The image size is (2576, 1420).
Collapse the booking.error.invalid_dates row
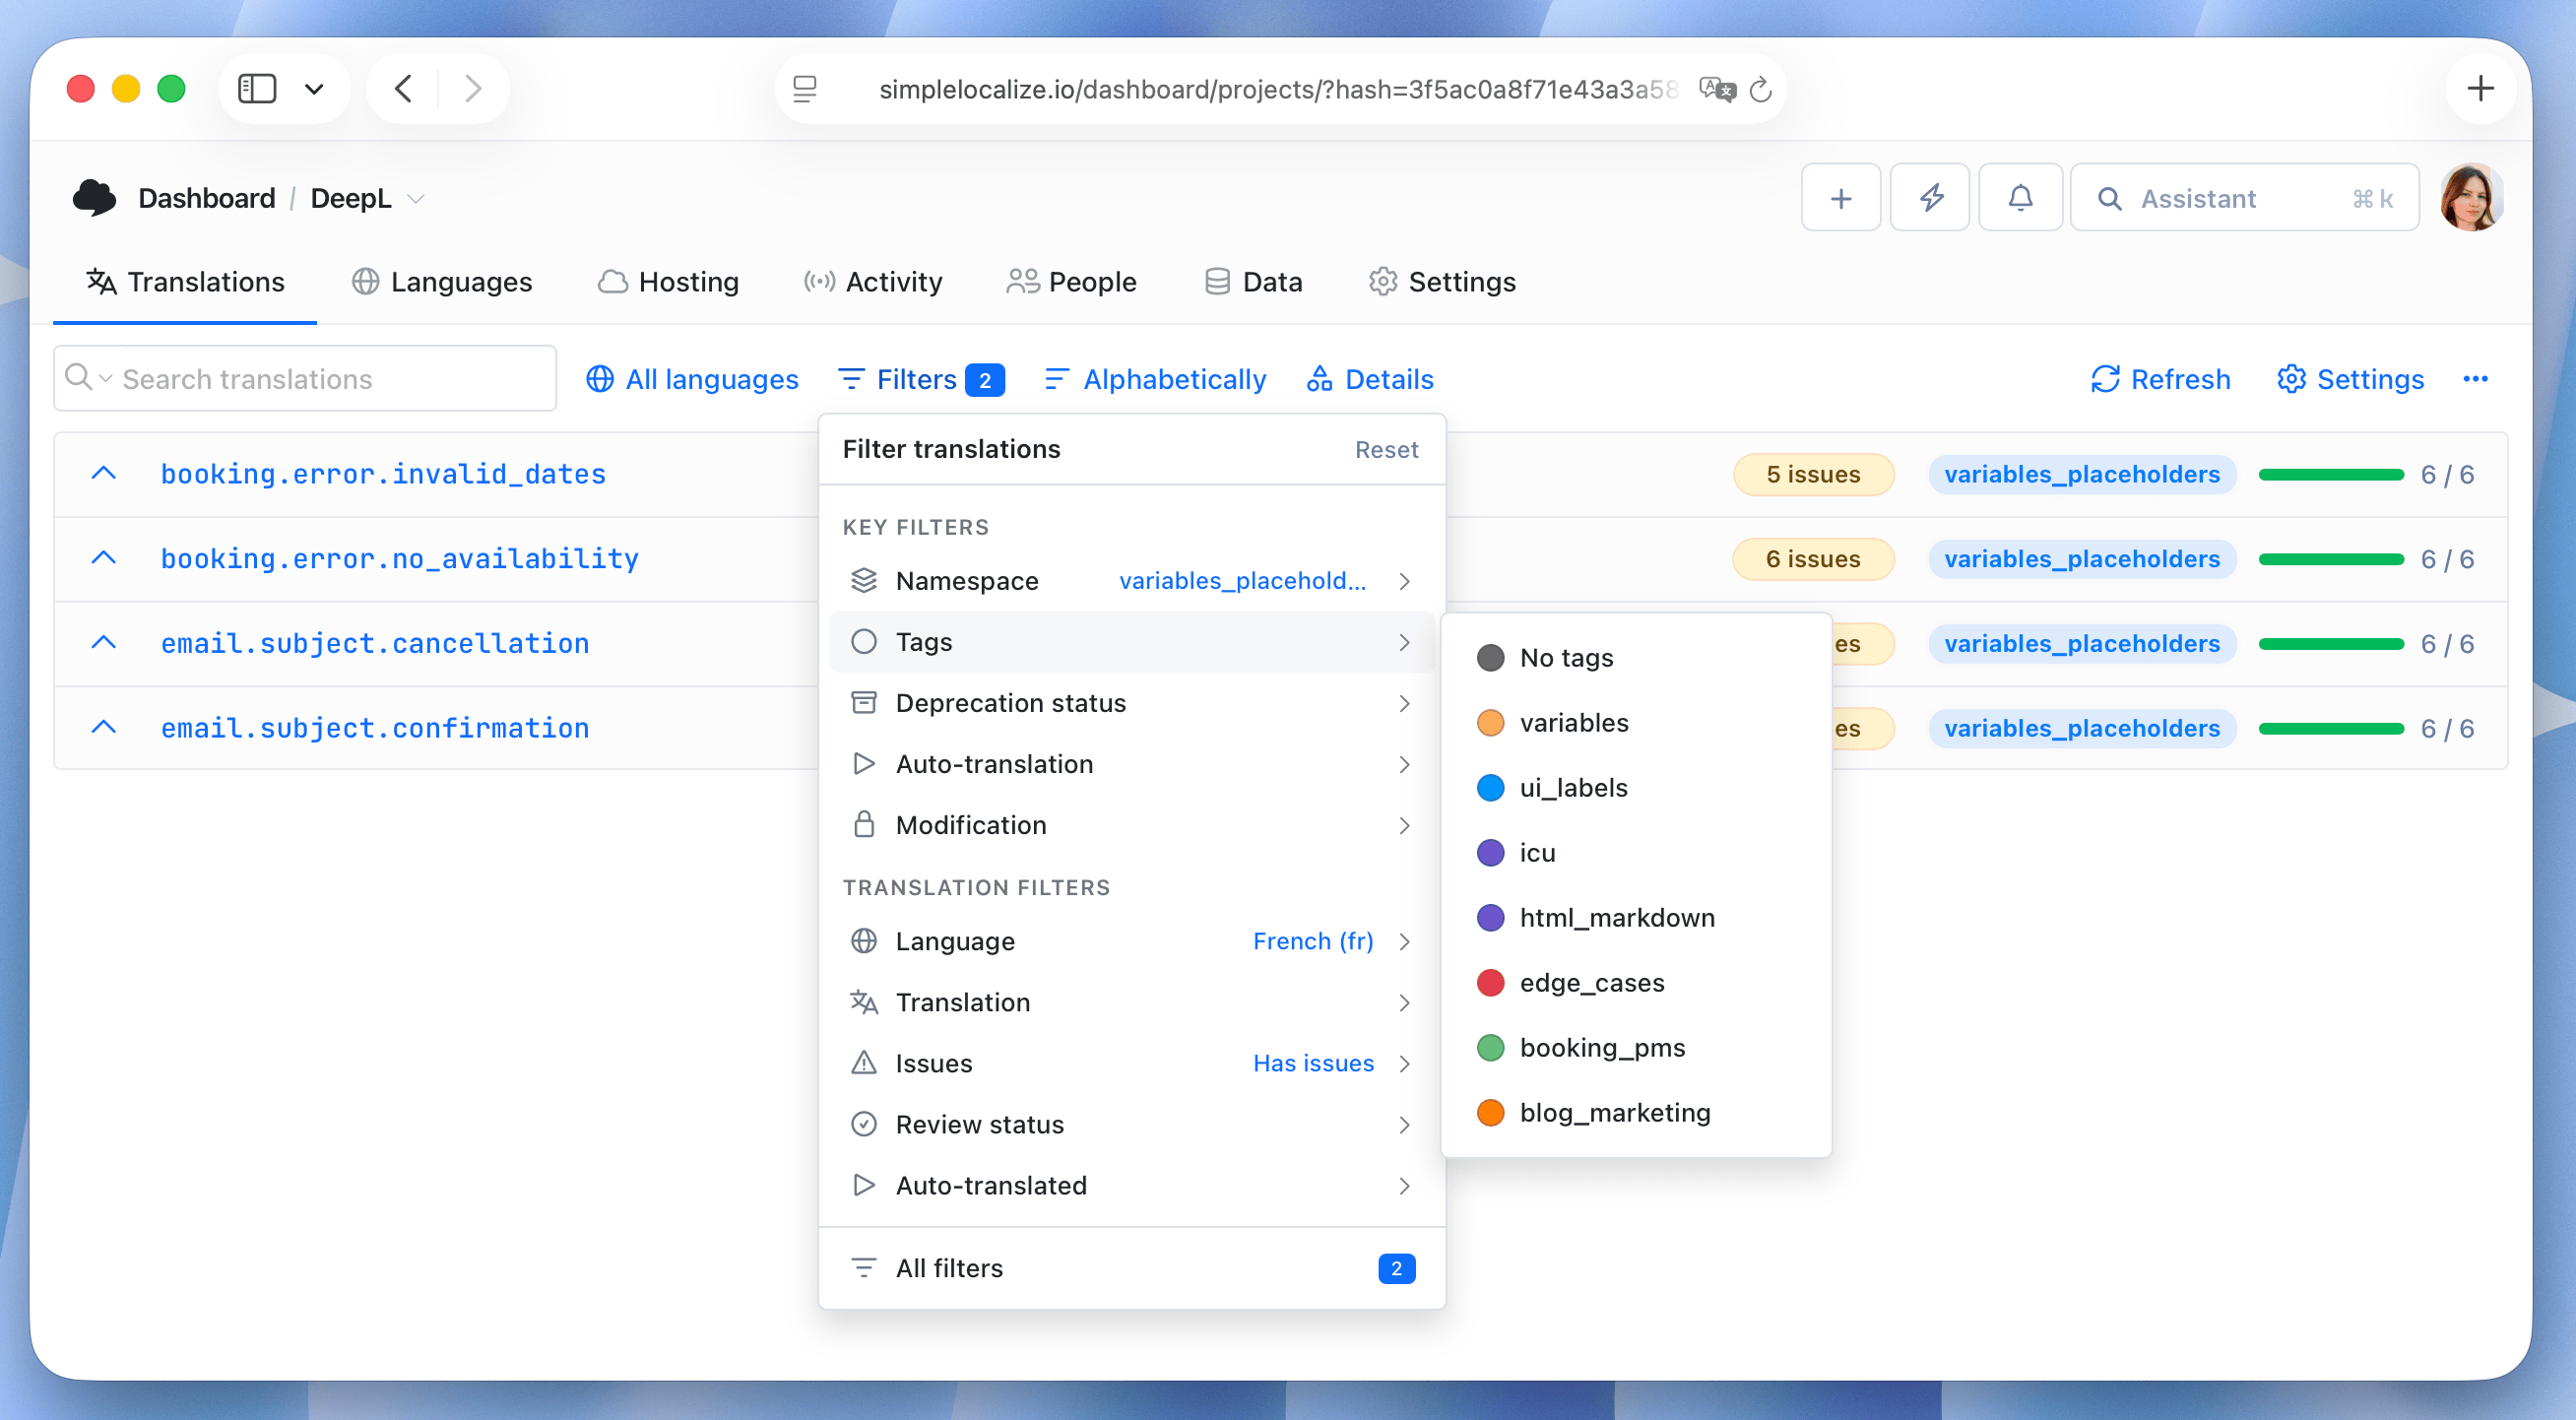point(103,472)
